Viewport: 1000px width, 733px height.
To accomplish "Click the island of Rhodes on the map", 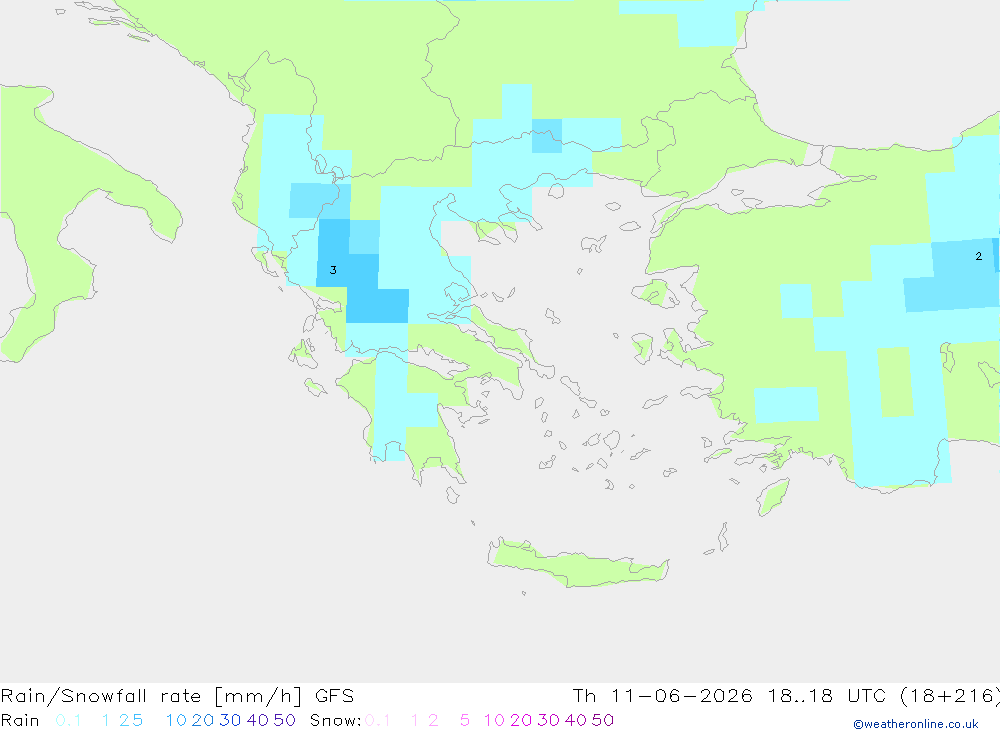I will click(773, 497).
